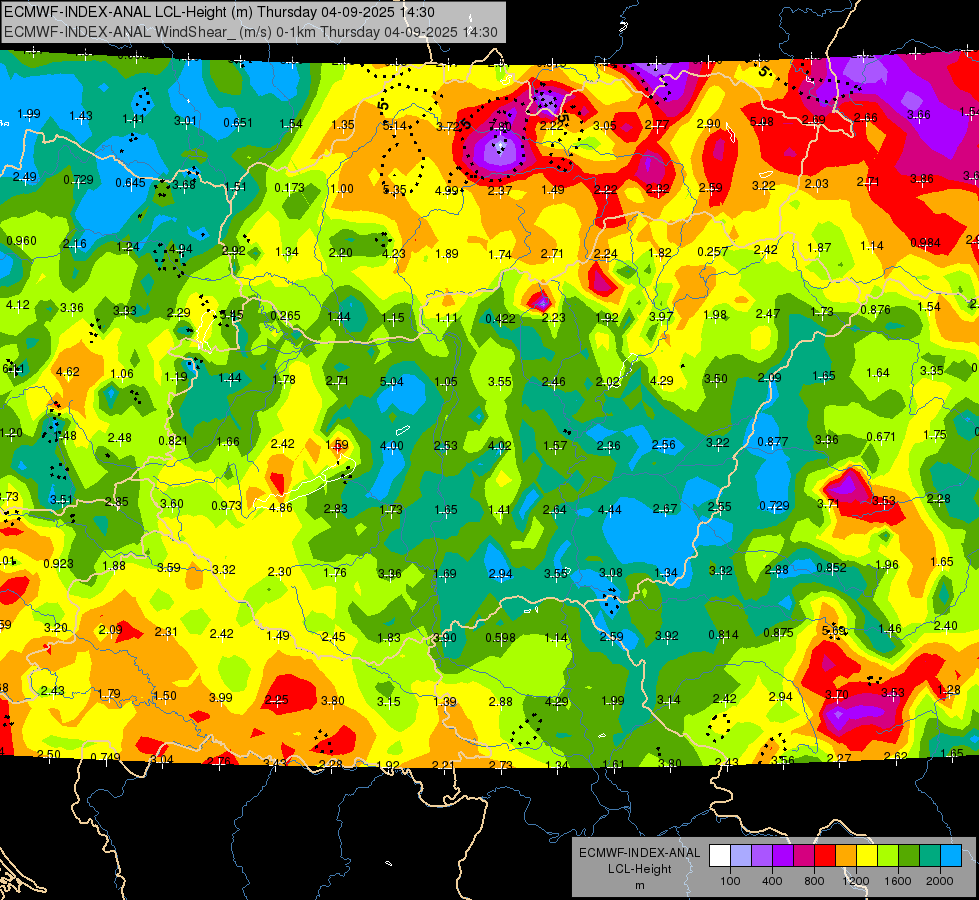This screenshot has height=900, width=979.
Task: Pick the yellow legend swatch
Action: (867, 856)
